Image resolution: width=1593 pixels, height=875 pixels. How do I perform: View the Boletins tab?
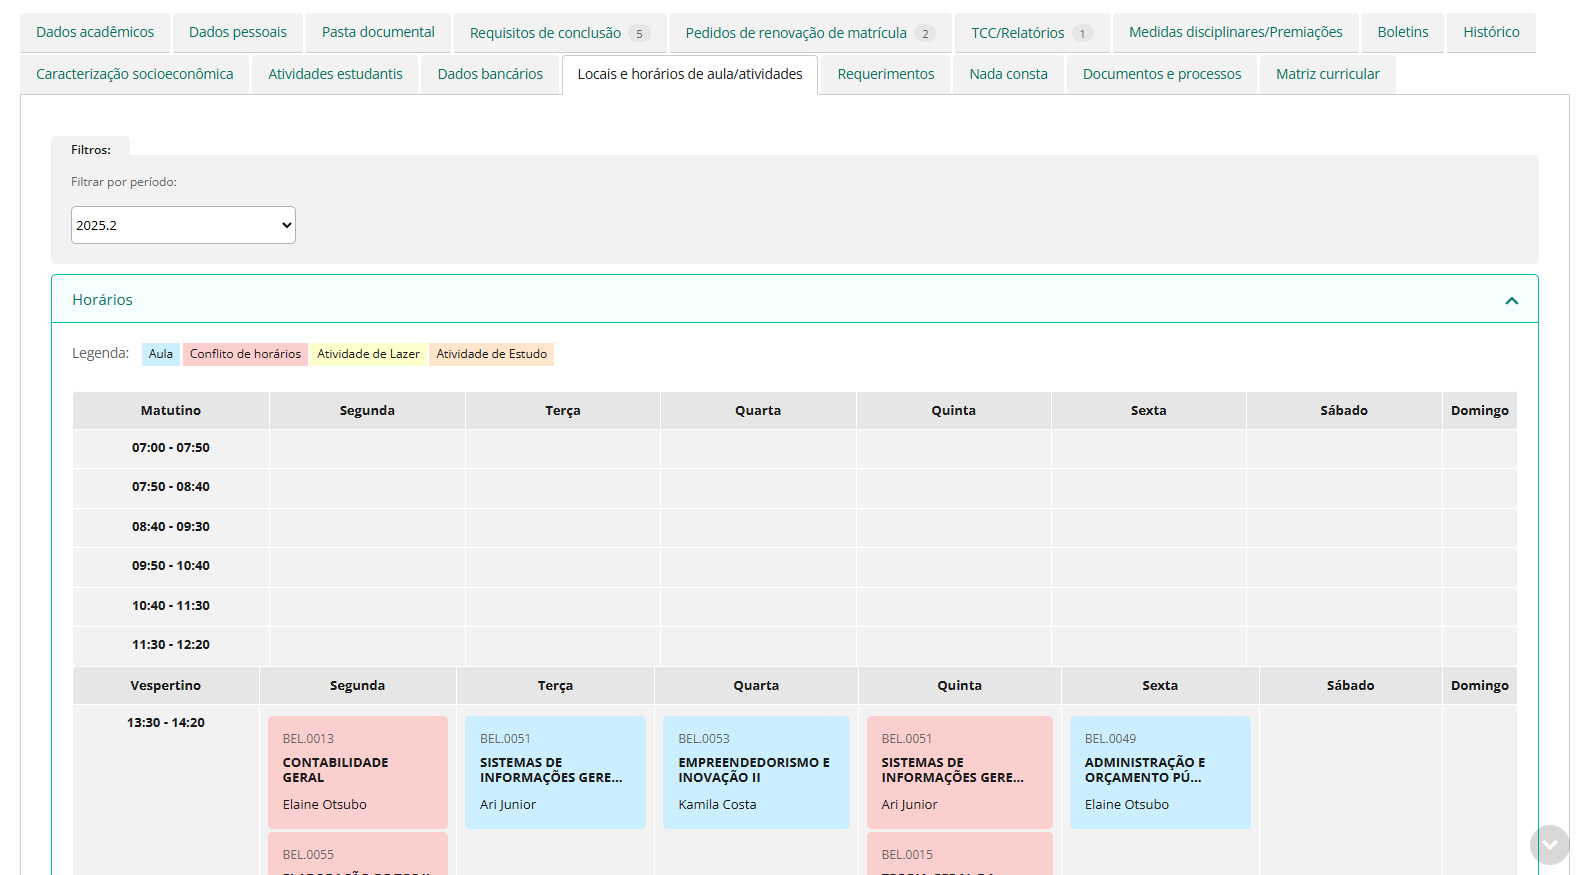pyautogui.click(x=1402, y=33)
